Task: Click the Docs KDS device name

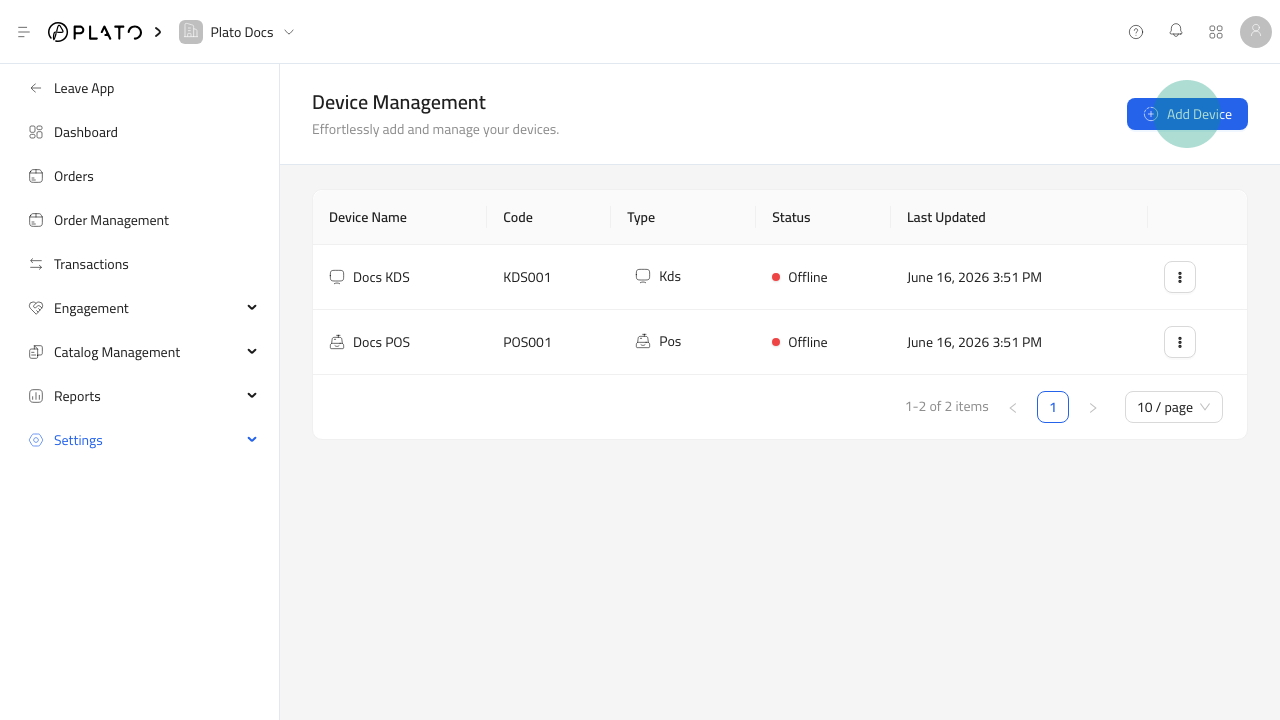Action: coord(381,277)
